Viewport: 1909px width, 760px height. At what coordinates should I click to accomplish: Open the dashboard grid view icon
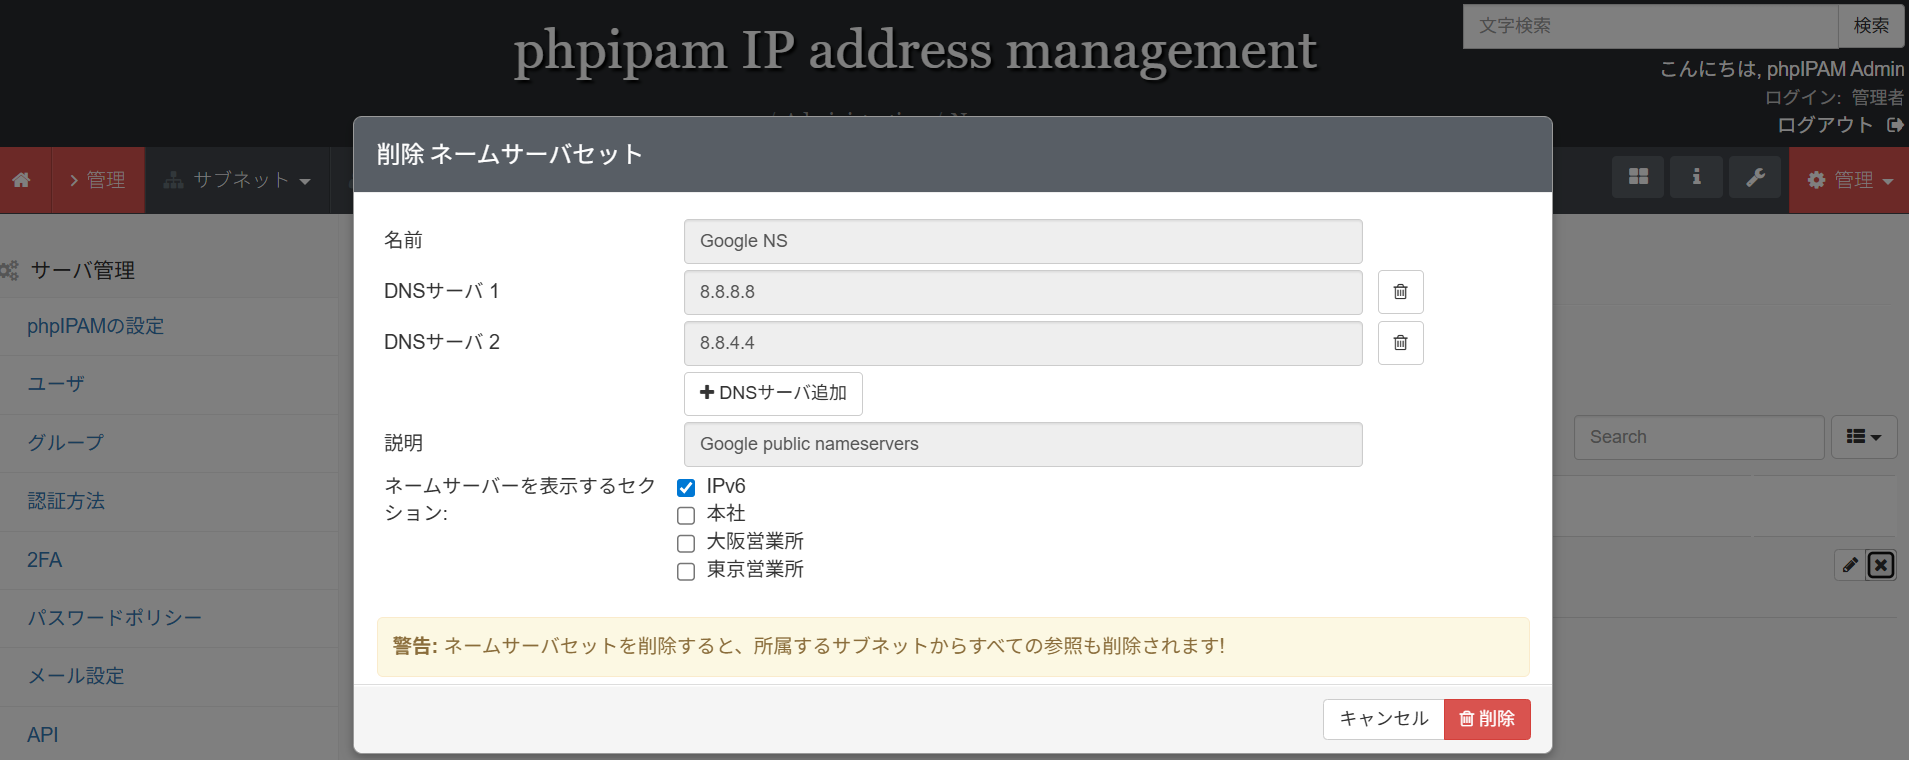[x=1638, y=177]
